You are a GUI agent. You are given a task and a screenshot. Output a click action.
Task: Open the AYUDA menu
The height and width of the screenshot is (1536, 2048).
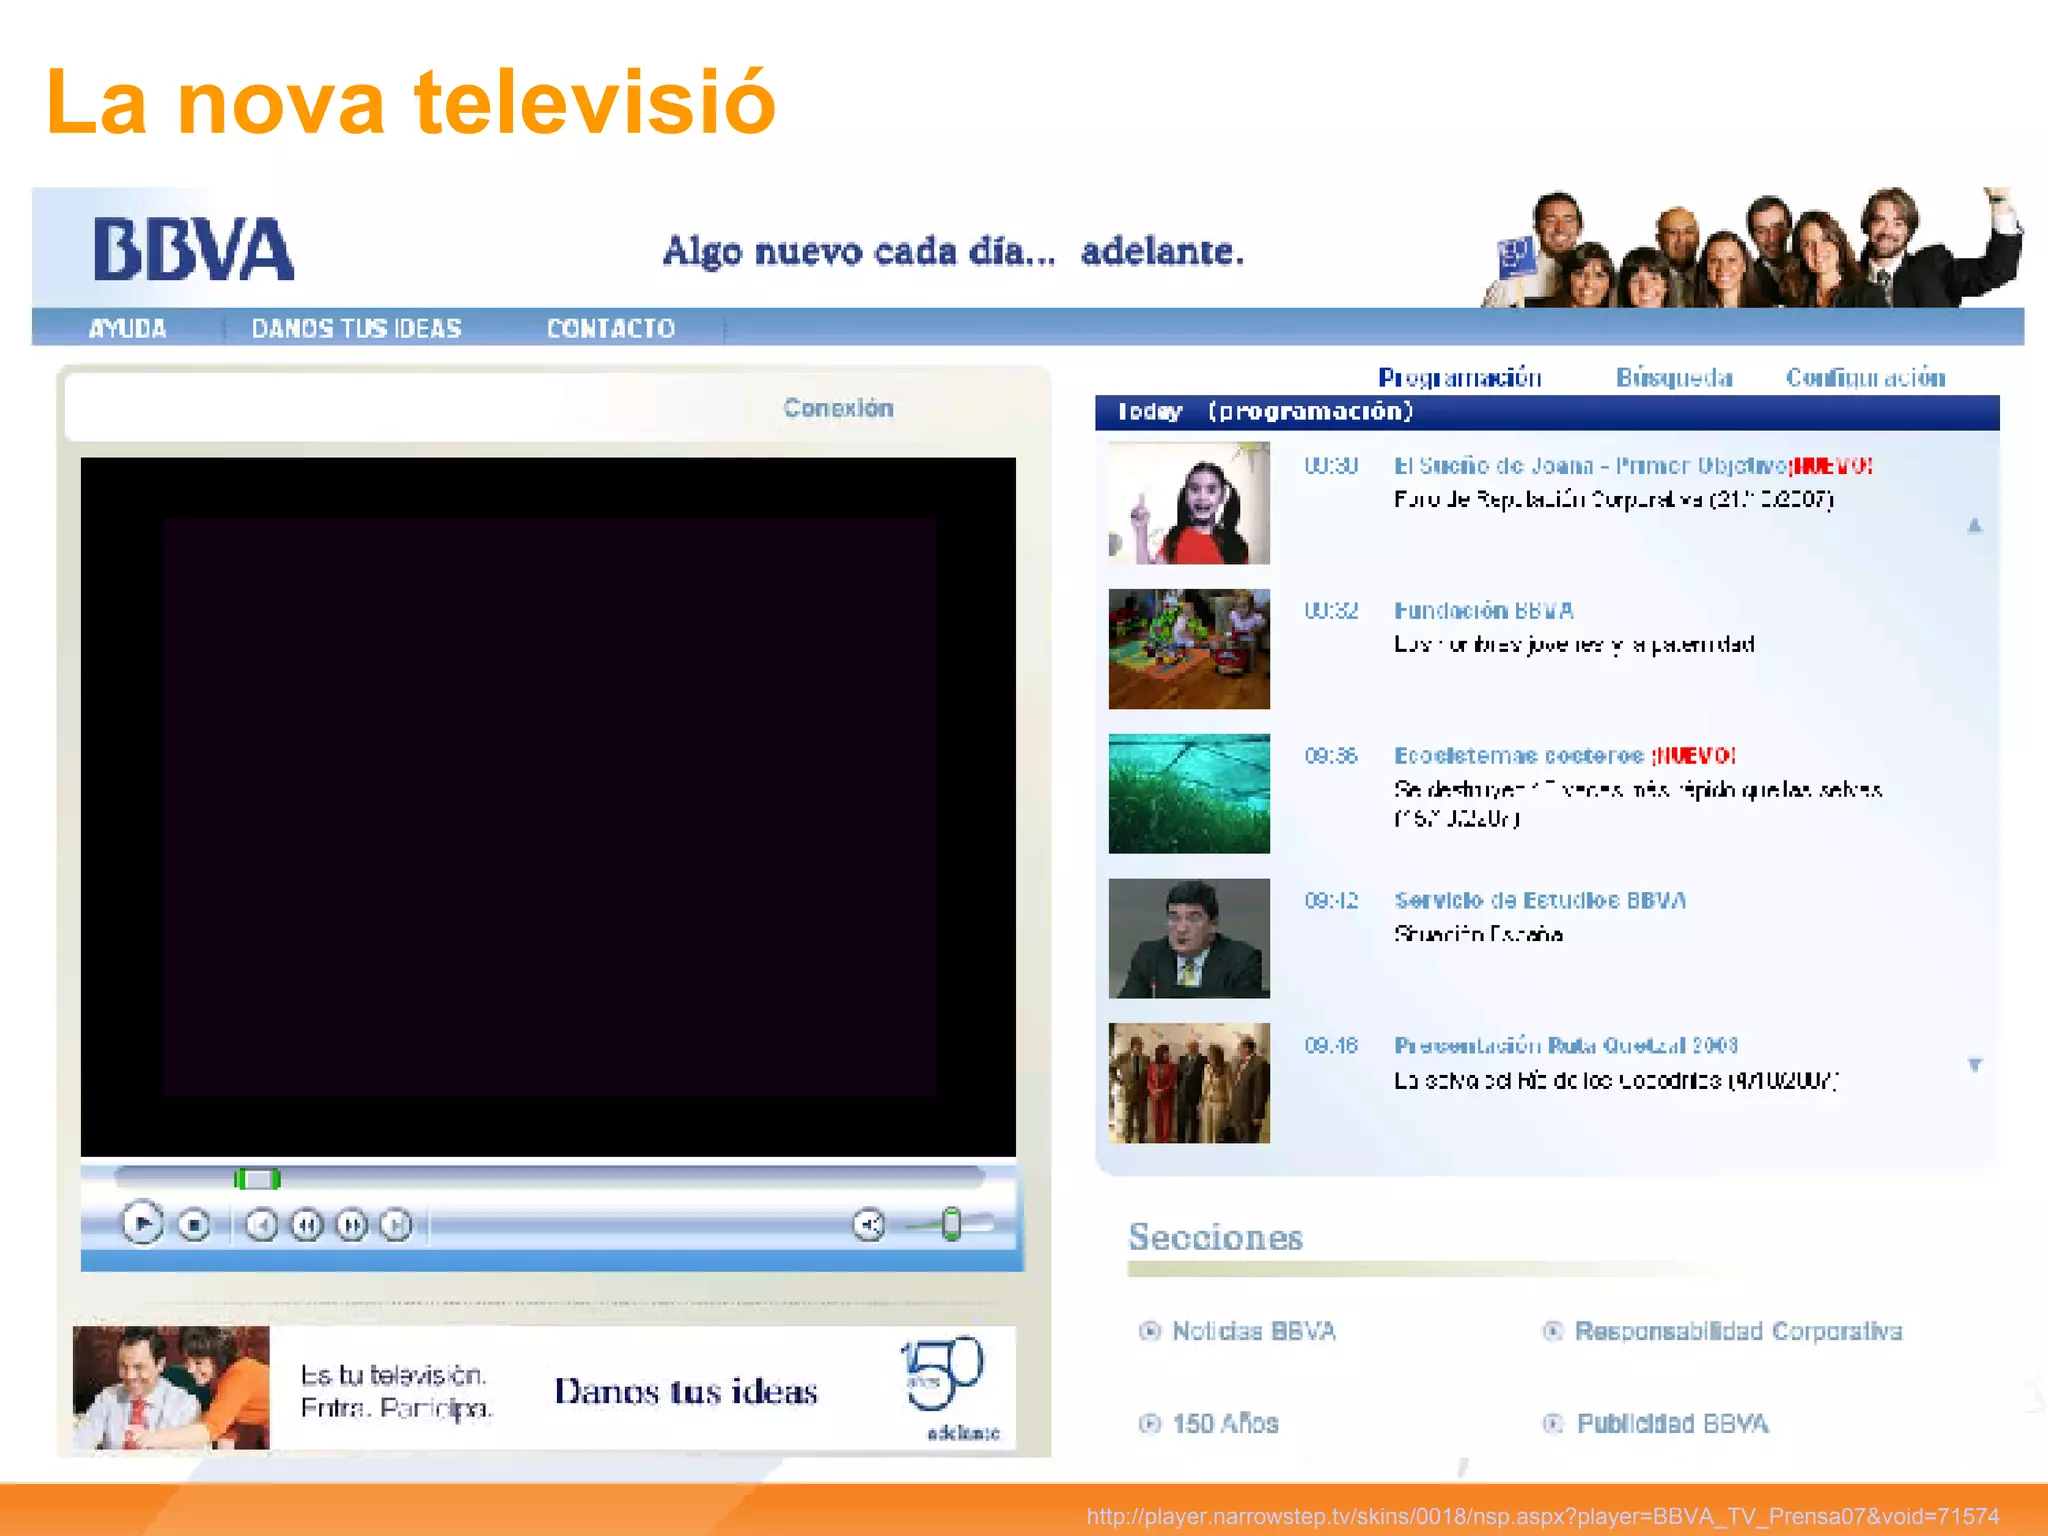click(x=127, y=328)
